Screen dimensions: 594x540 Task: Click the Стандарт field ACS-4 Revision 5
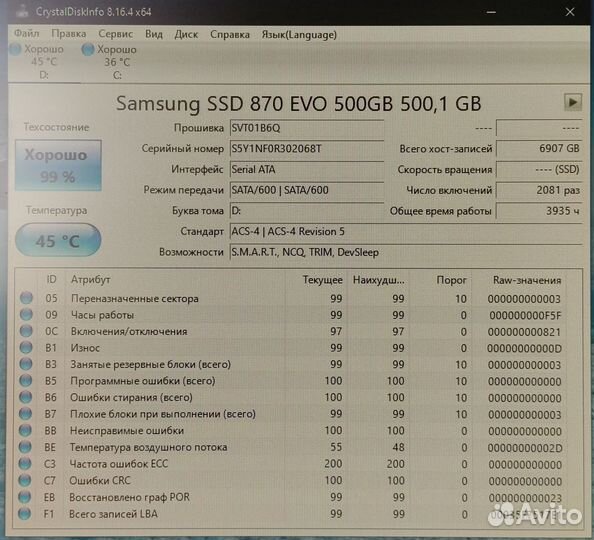pos(406,231)
